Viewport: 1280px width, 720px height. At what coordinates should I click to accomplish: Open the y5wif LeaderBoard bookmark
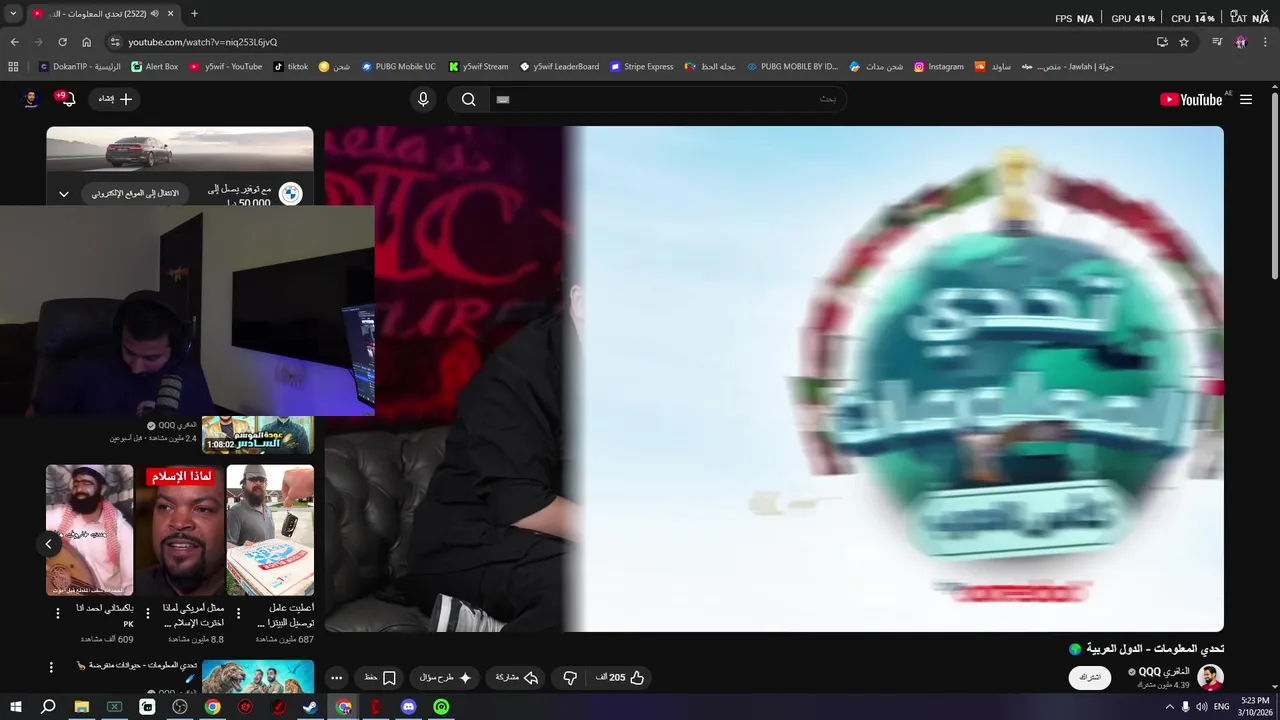(560, 67)
